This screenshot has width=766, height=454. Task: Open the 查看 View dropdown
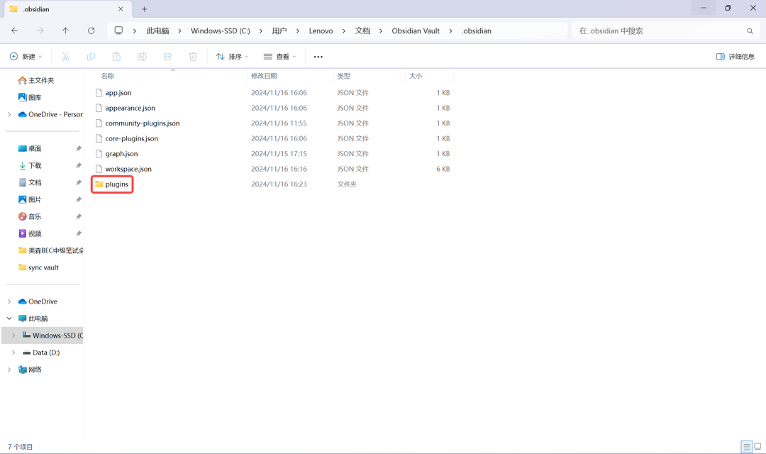[x=280, y=57]
